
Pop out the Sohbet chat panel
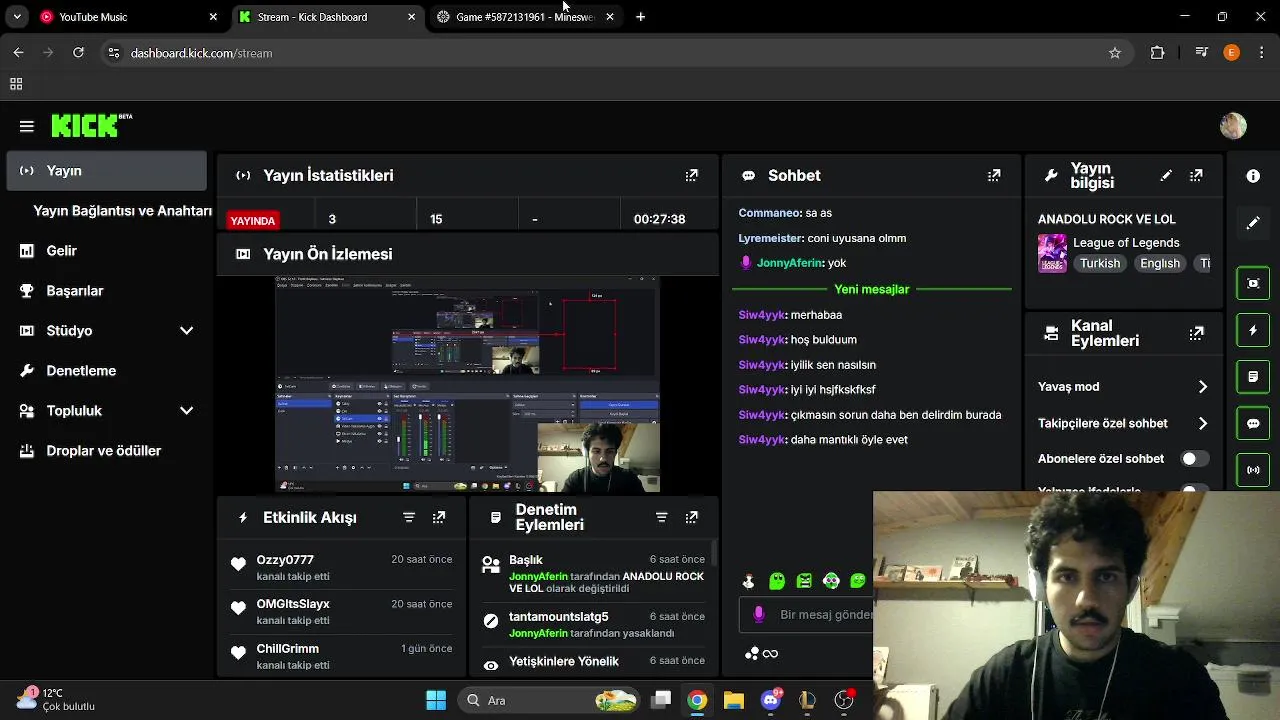click(x=994, y=175)
